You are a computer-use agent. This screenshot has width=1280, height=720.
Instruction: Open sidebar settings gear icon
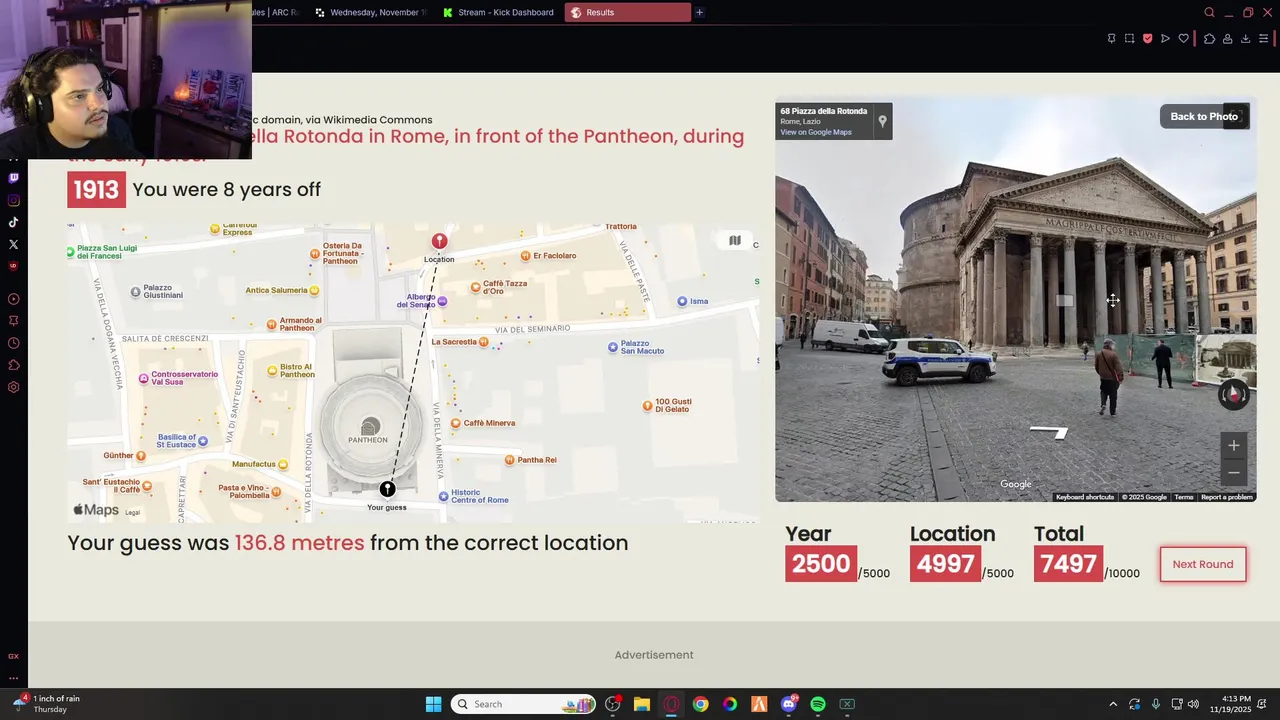(13, 387)
